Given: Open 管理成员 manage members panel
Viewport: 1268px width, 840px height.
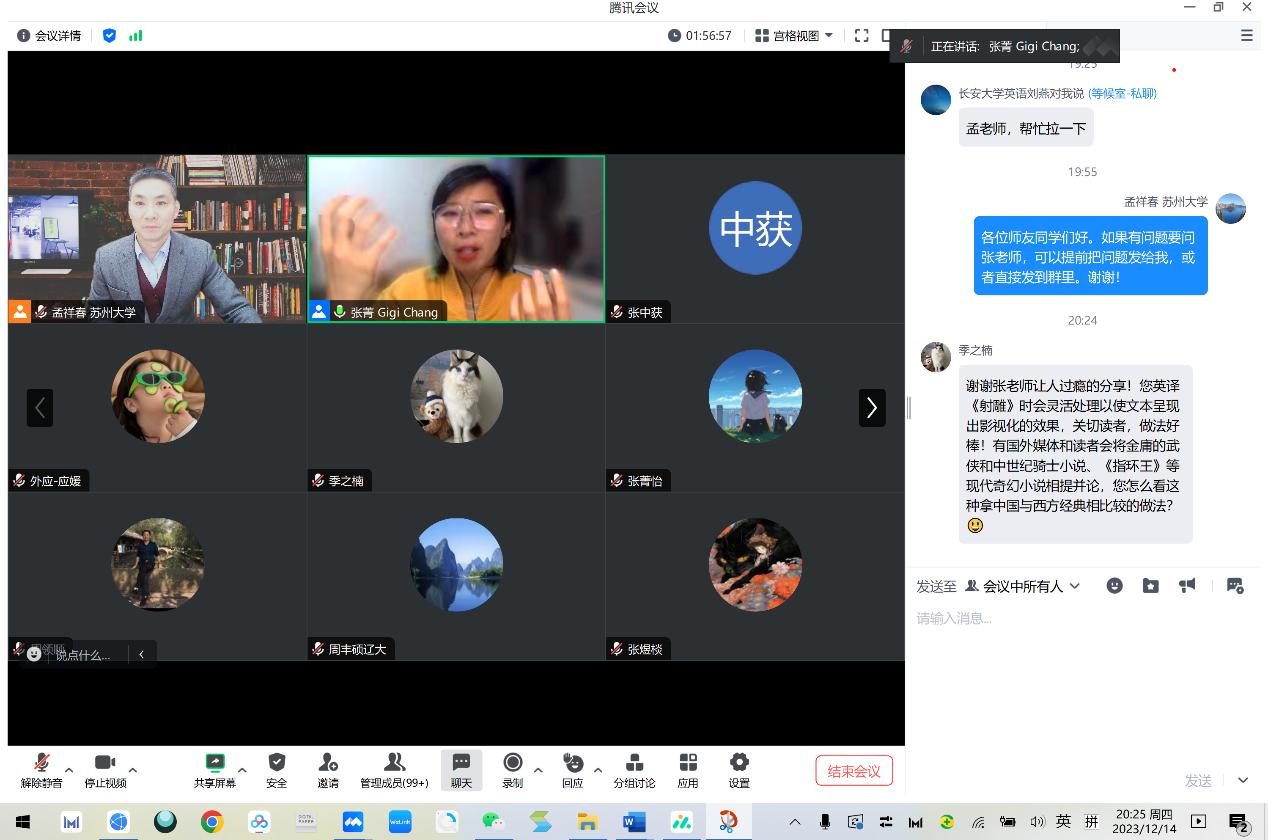Looking at the screenshot, I should (394, 764).
